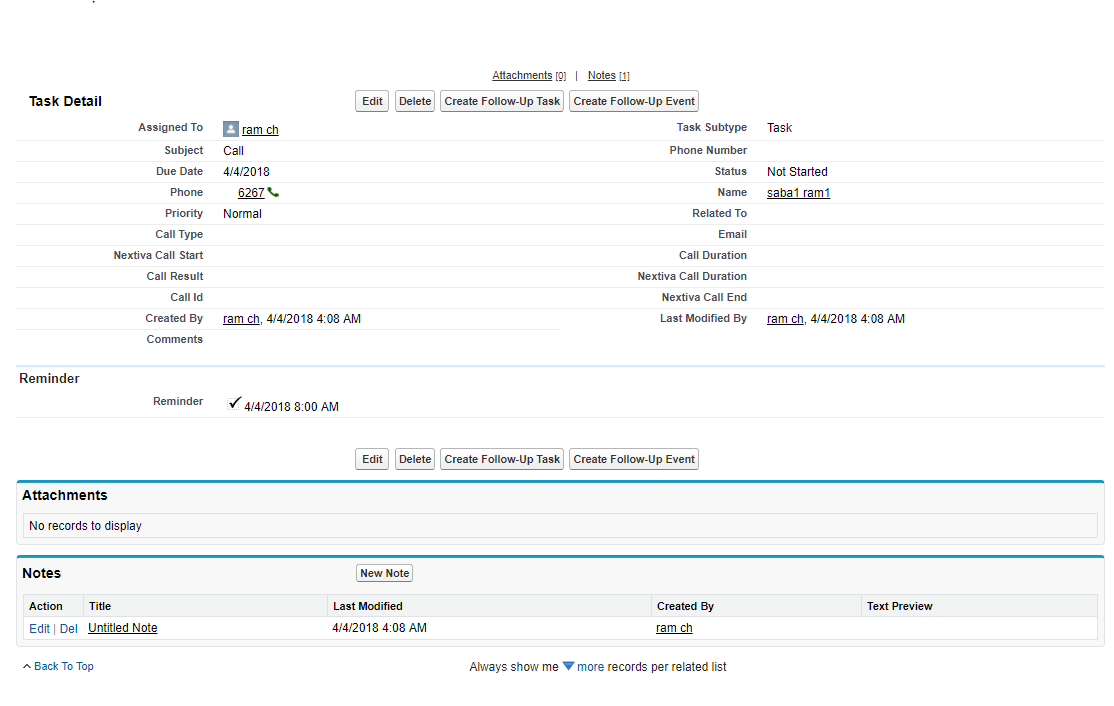Viewport: 1114px width, 706px height.
Task: Click the top Edit button
Action: (x=372, y=101)
